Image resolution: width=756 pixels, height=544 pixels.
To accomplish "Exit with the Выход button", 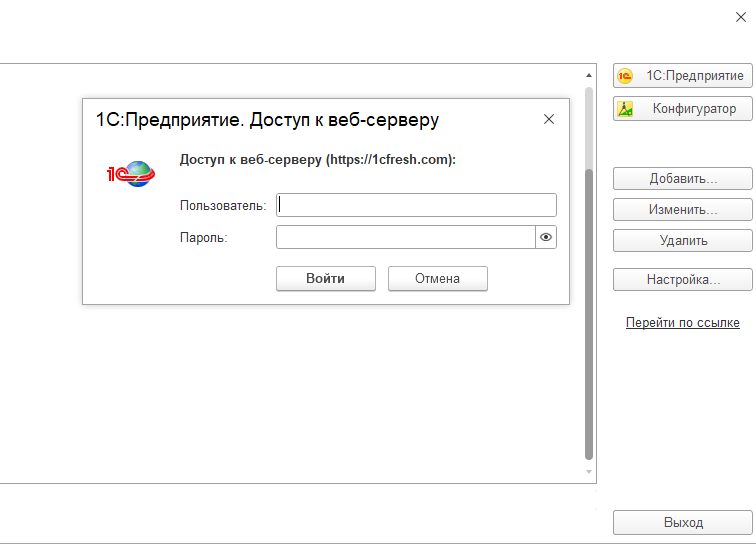I will point(682,522).
